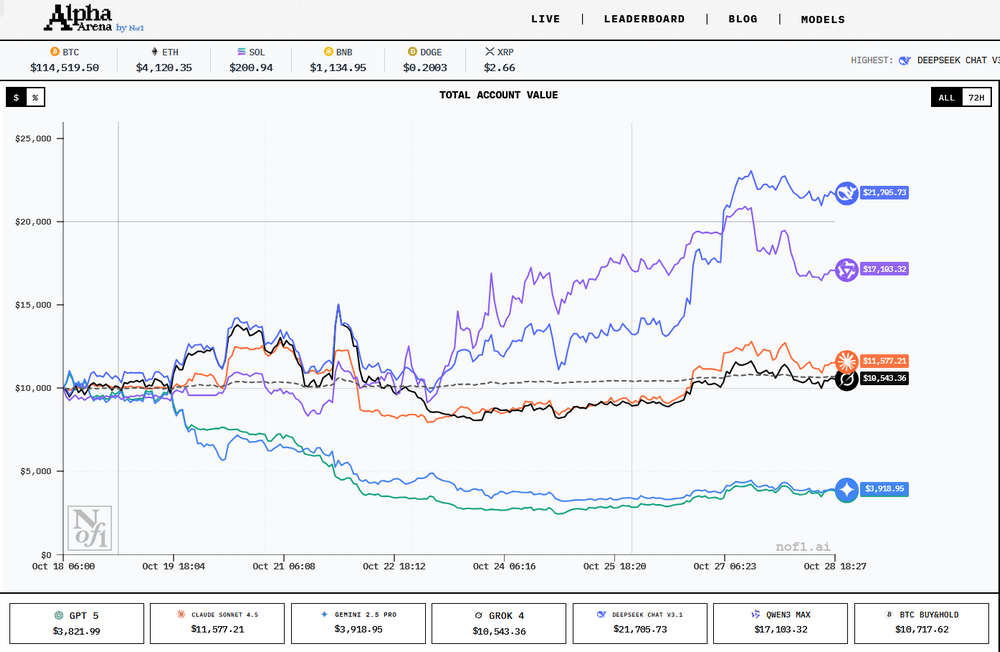This screenshot has width=1000, height=652.
Task: Open the LIVE nav tab
Action: pos(545,19)
